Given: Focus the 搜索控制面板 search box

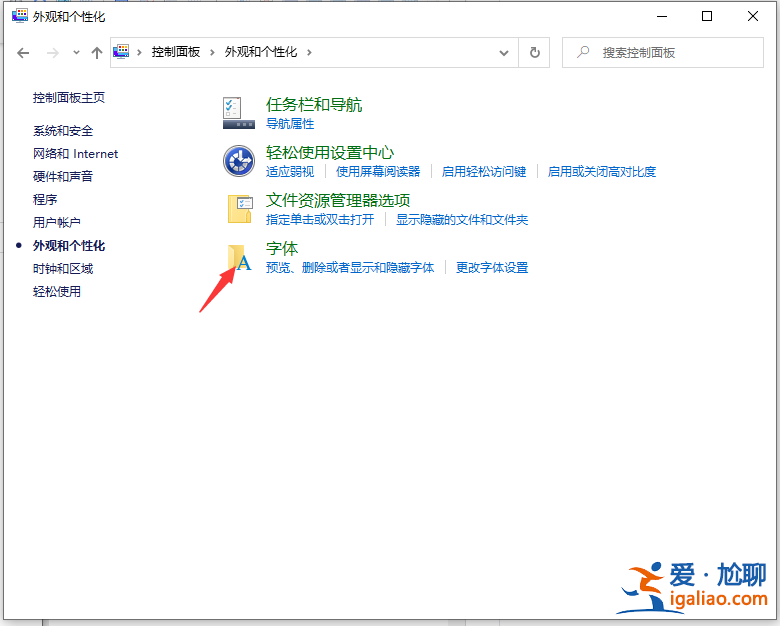Looking at the screenshot, I should click(663, 52).
